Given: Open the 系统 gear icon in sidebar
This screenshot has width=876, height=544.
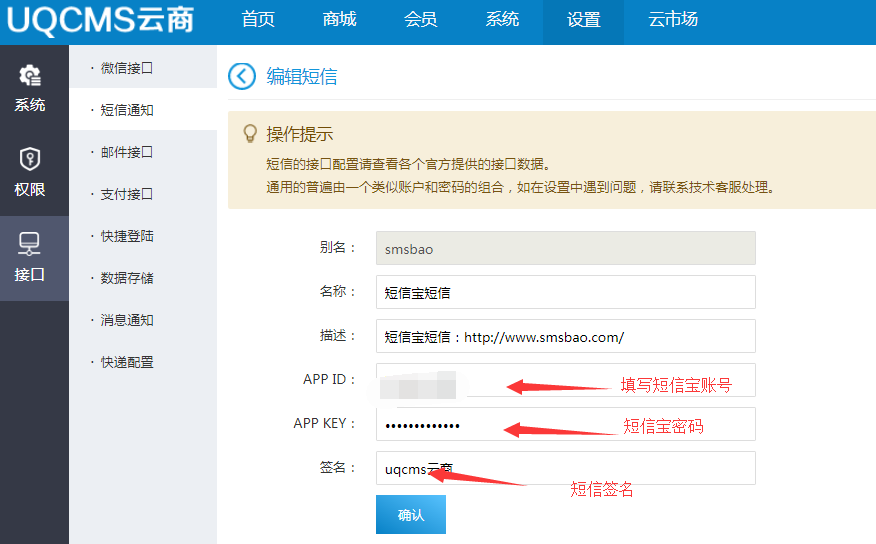Looking at the screenshot, I should [x=30, y=76].
